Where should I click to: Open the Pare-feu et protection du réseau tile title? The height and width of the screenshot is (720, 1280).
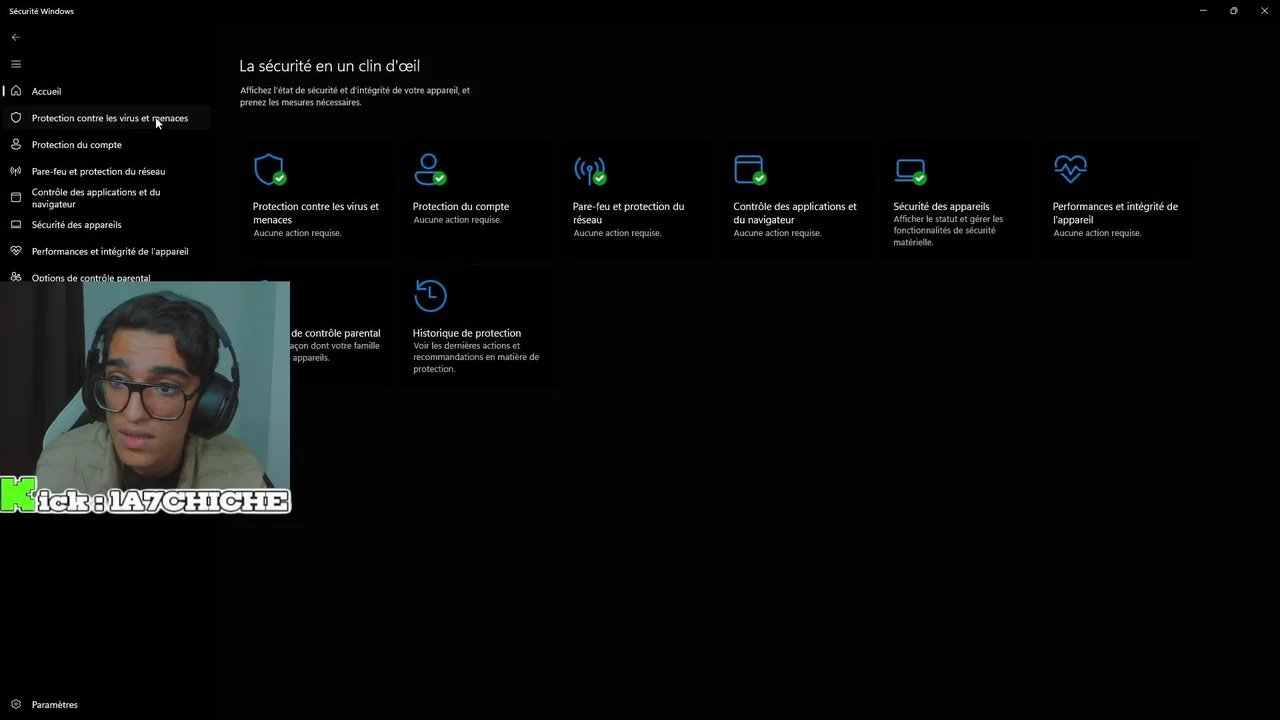click(x=628, y=213)
